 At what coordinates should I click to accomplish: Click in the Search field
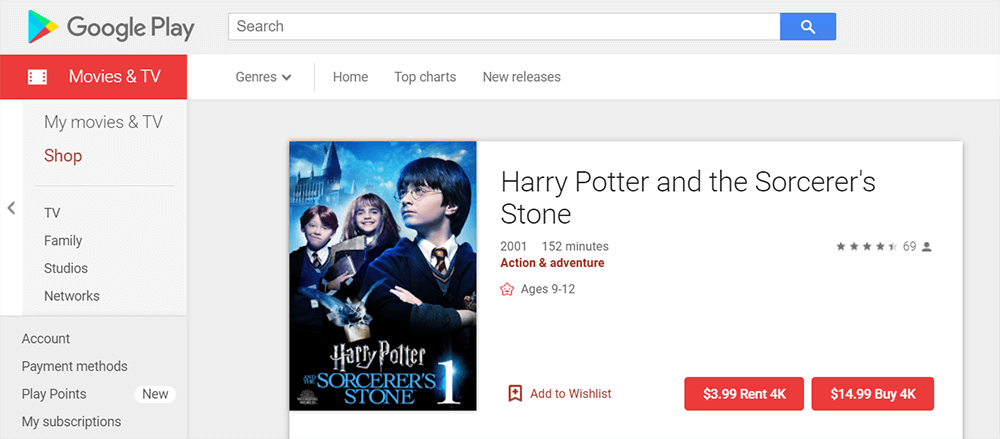504,27
